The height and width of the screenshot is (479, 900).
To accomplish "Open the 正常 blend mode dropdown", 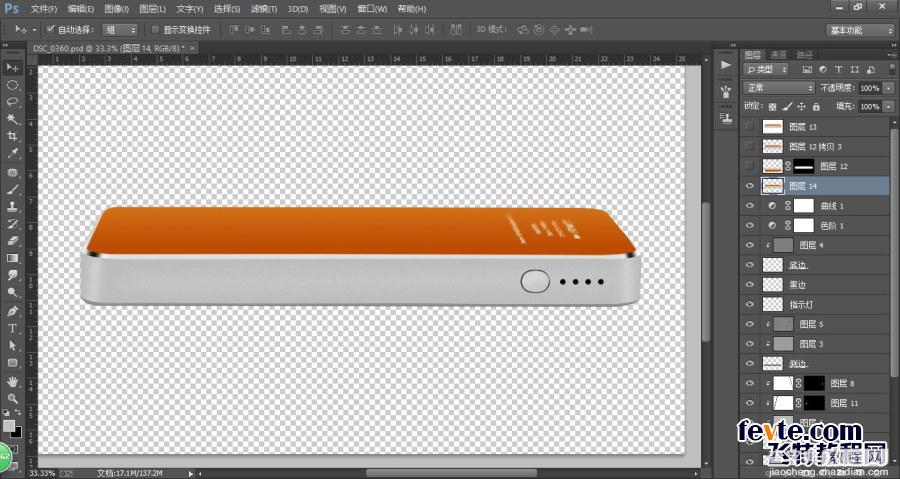I will click(778, 88).
